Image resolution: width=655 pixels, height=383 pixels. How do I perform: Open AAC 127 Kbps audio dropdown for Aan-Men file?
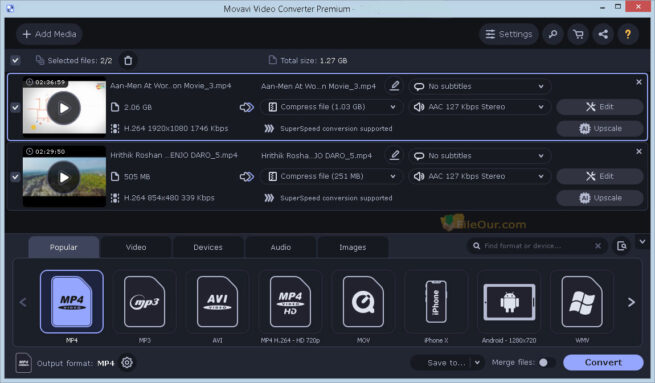(479, 107)
